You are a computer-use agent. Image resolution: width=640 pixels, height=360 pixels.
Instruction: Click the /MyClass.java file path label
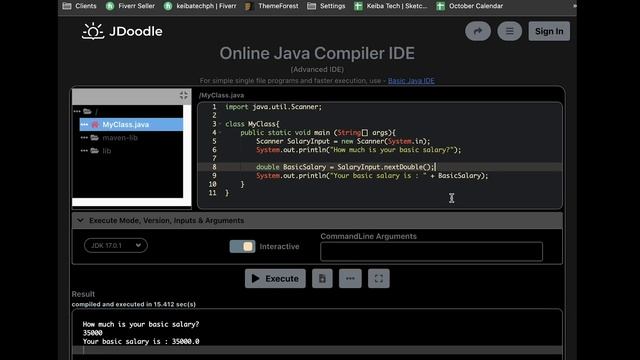click(221, 95)
